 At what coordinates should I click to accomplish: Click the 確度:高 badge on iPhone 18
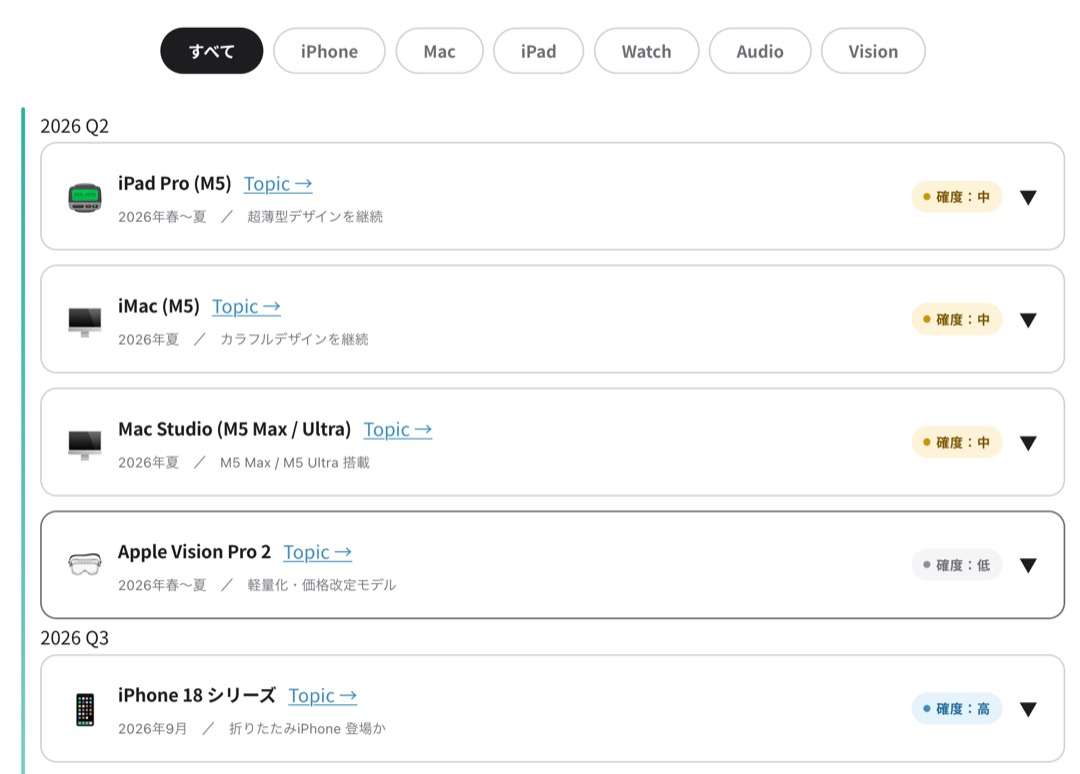coord(956,709)
